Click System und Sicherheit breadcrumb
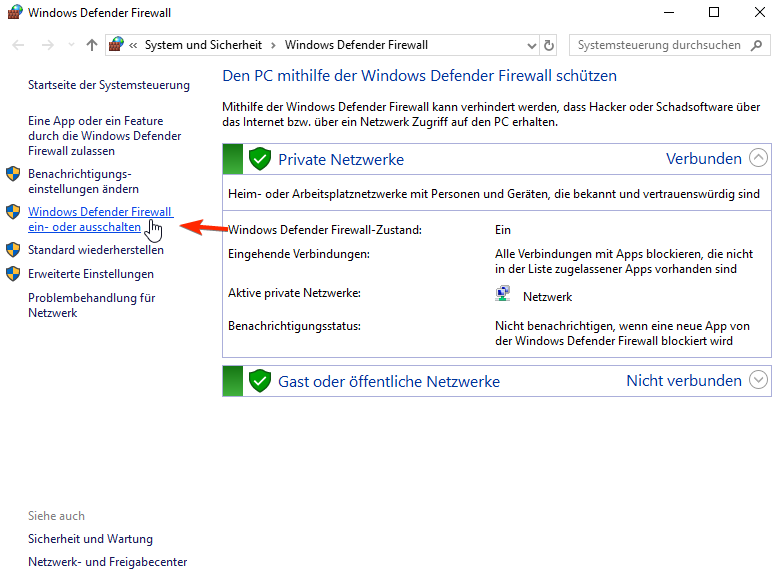 tap(203, 45)
